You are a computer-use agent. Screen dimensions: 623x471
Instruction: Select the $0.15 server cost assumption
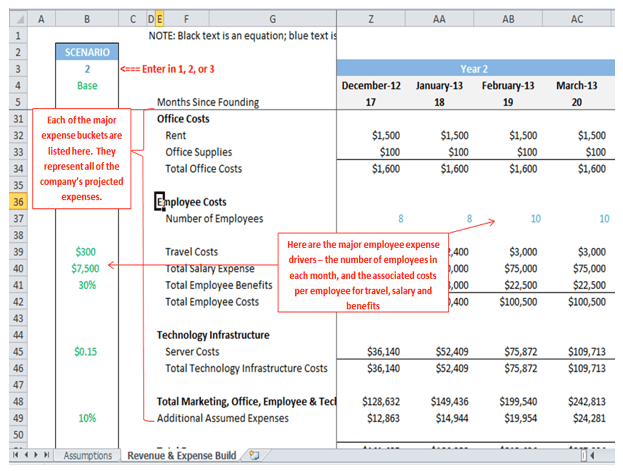click(x=87, y=352)
